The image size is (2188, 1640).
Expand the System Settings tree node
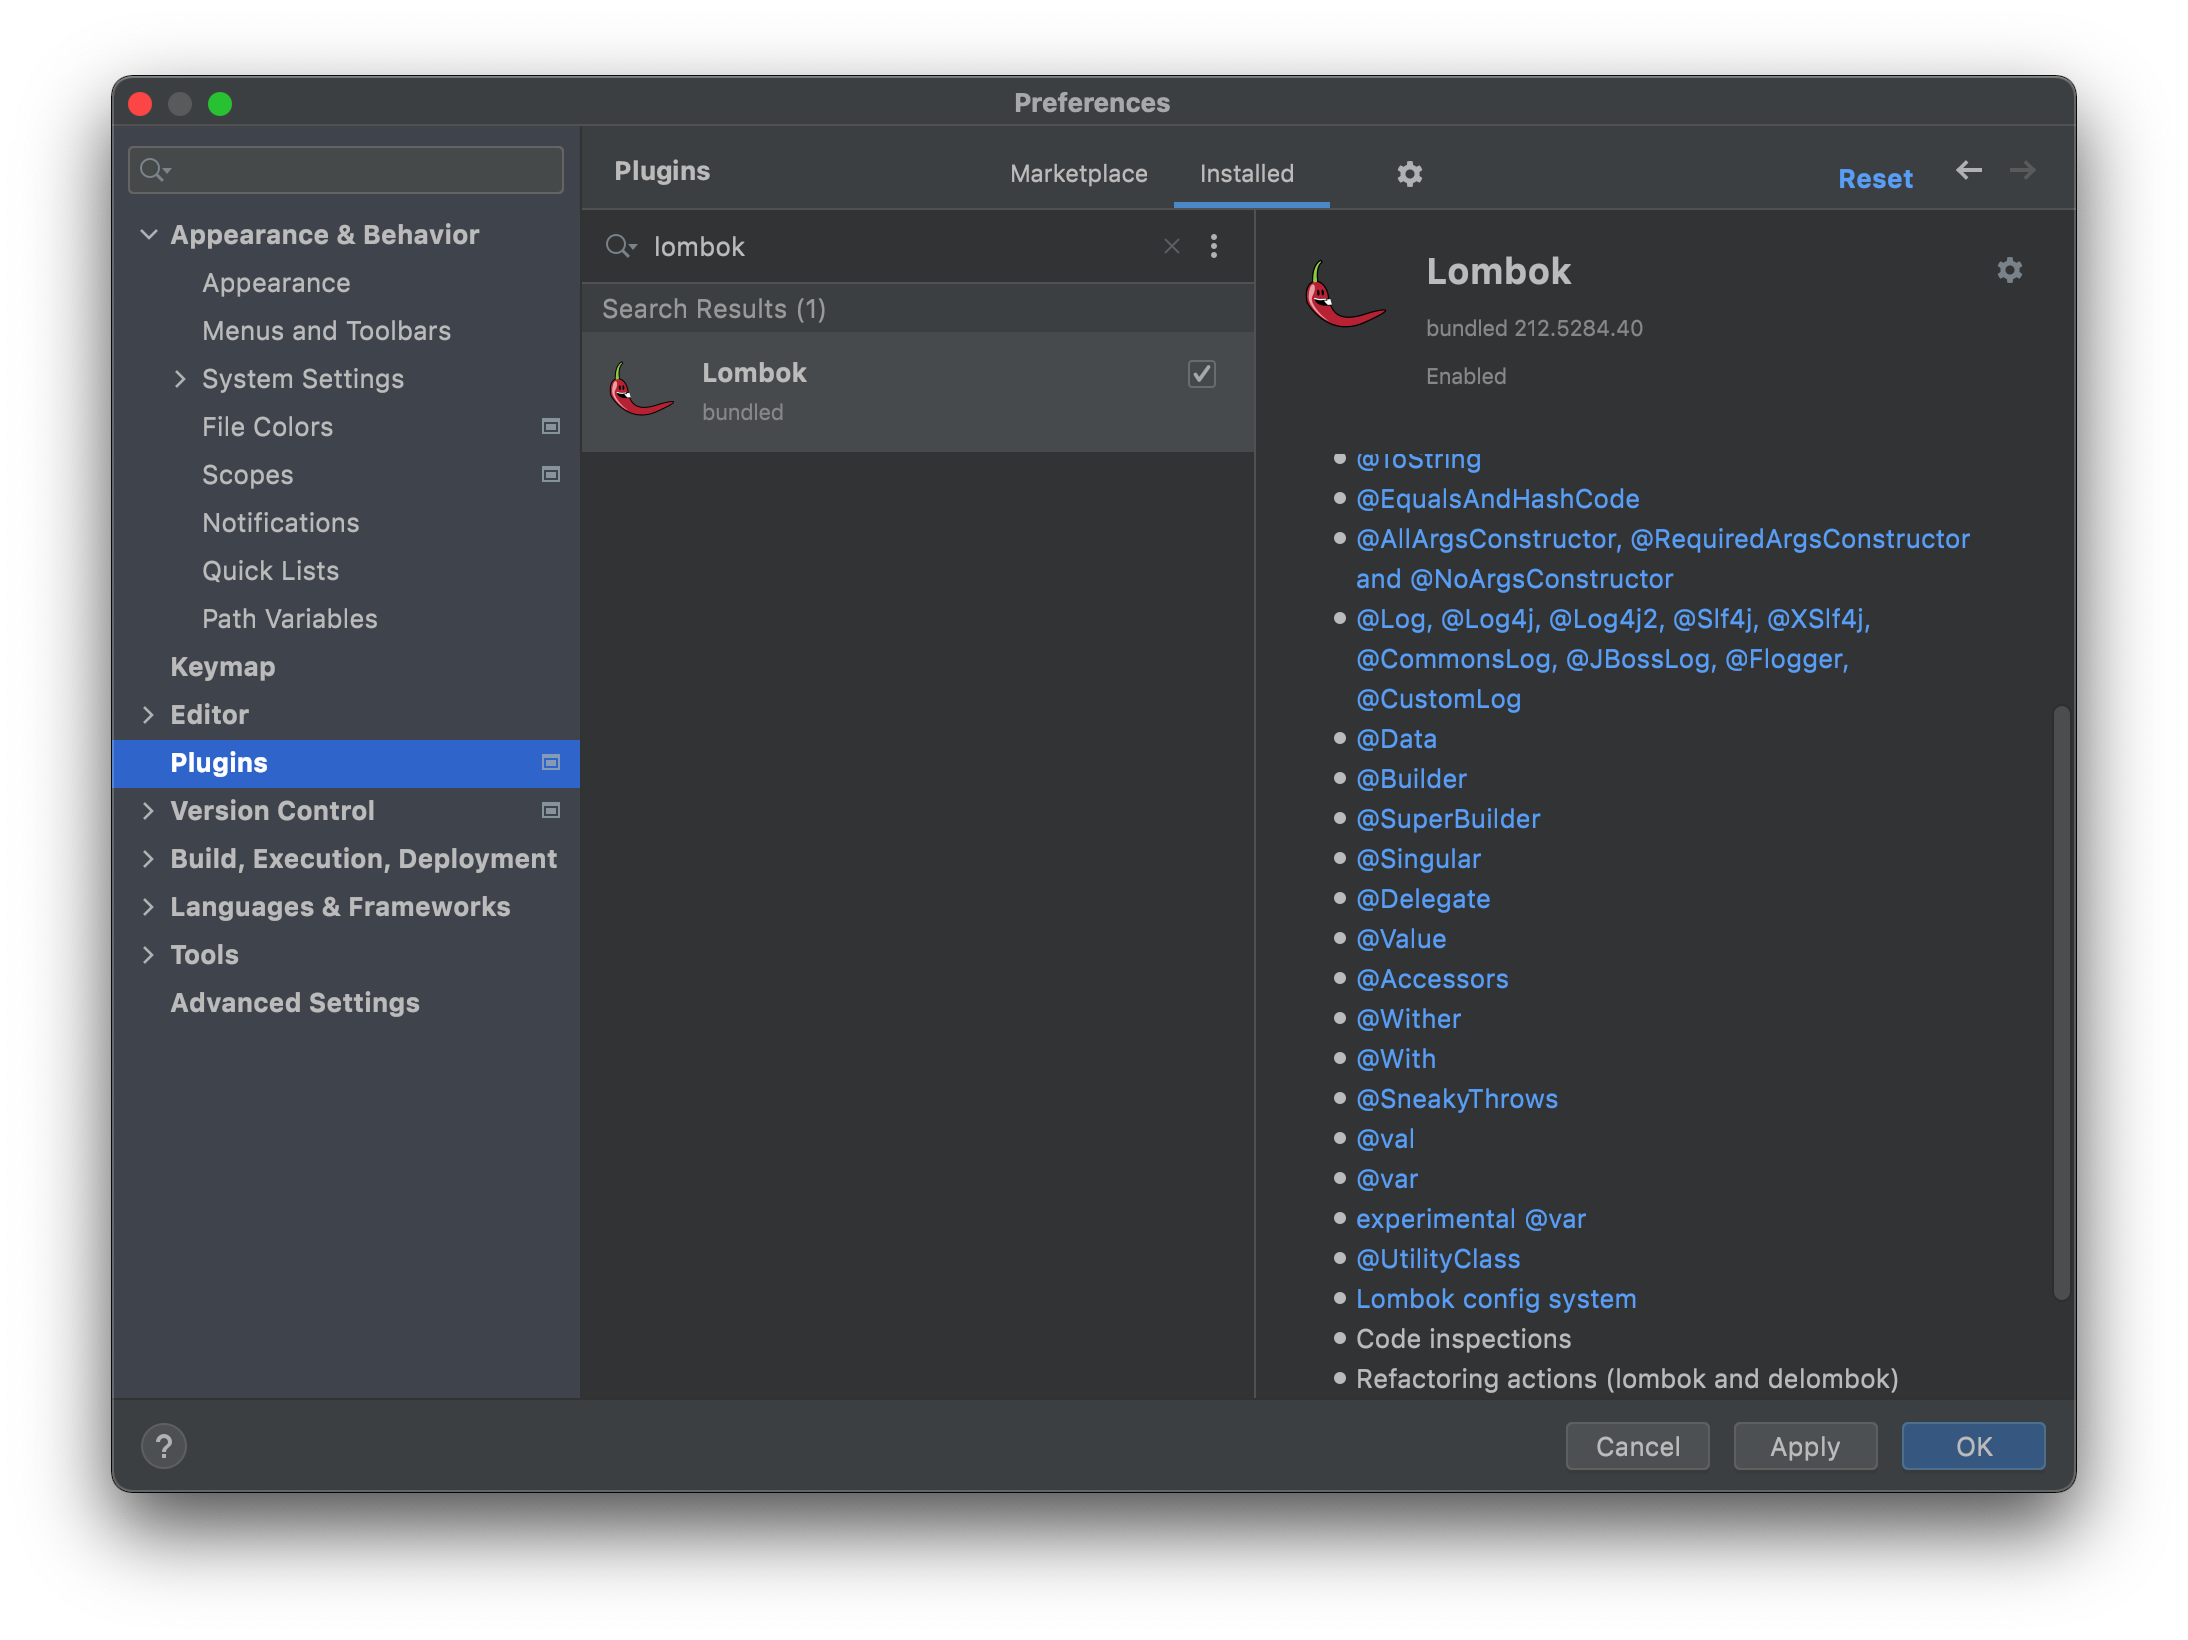click(x=180, y=379)
